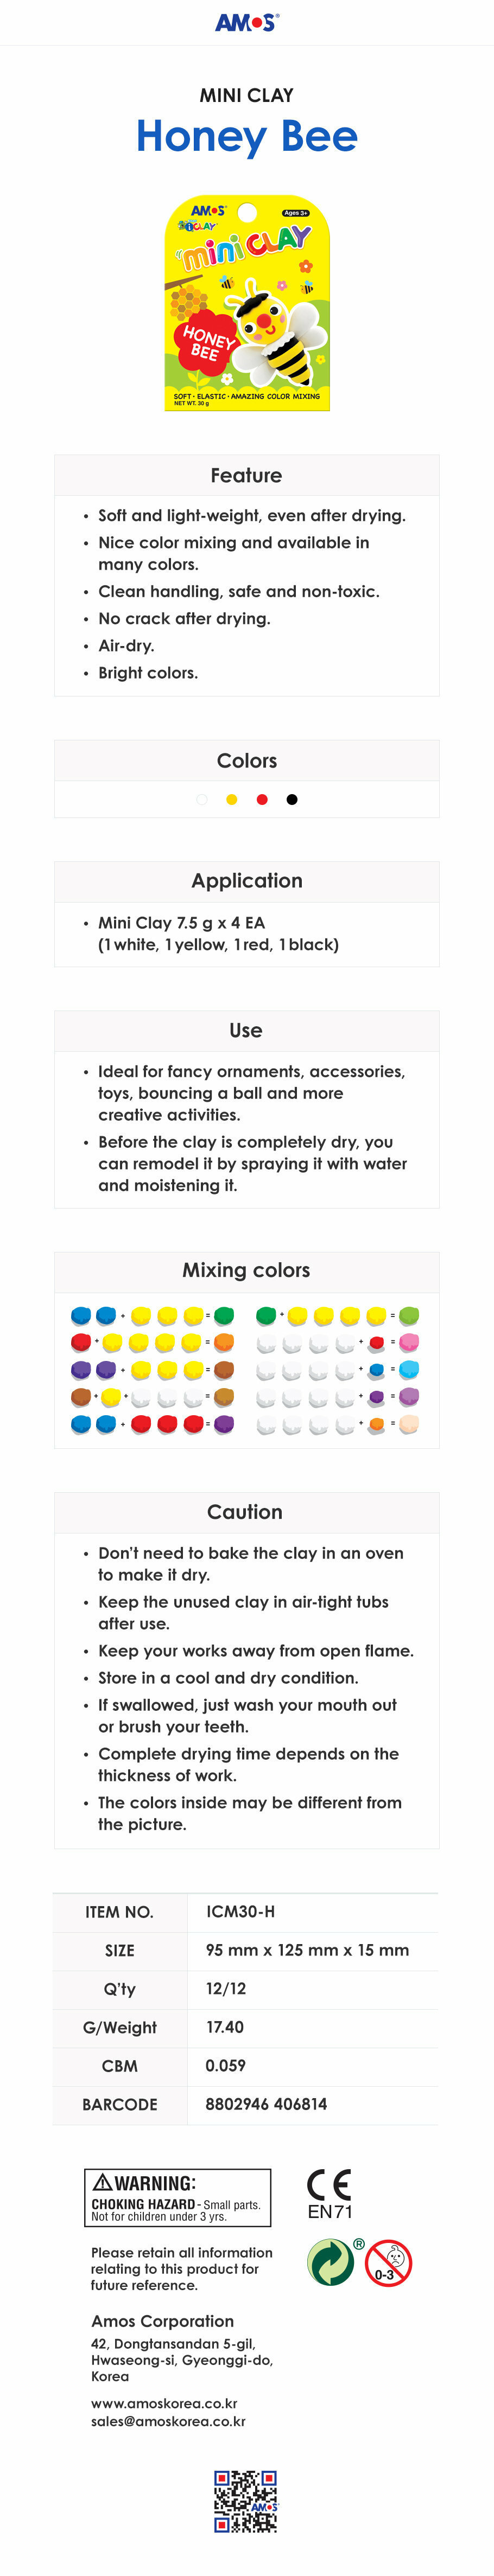
Task: Click the Mixing colors section header
Action: [x=246, y=1270]
